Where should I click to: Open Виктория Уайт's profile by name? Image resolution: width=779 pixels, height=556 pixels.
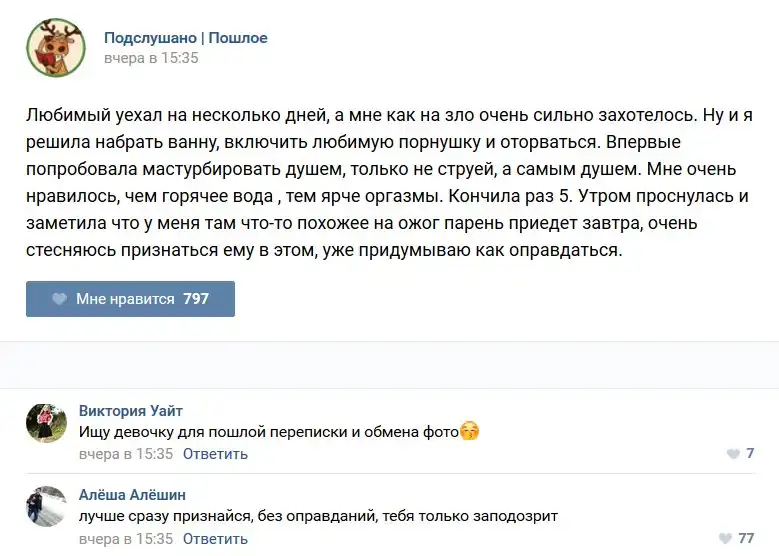(x=130, y=411)
